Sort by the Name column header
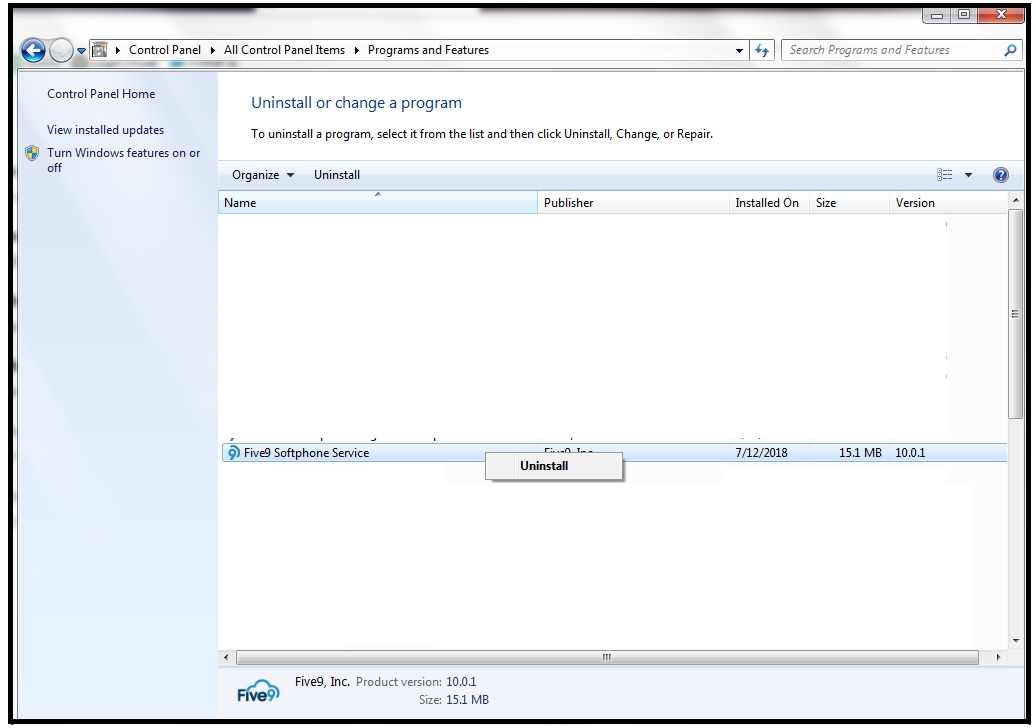This screenshot has height=728, width=1036. 378,203
